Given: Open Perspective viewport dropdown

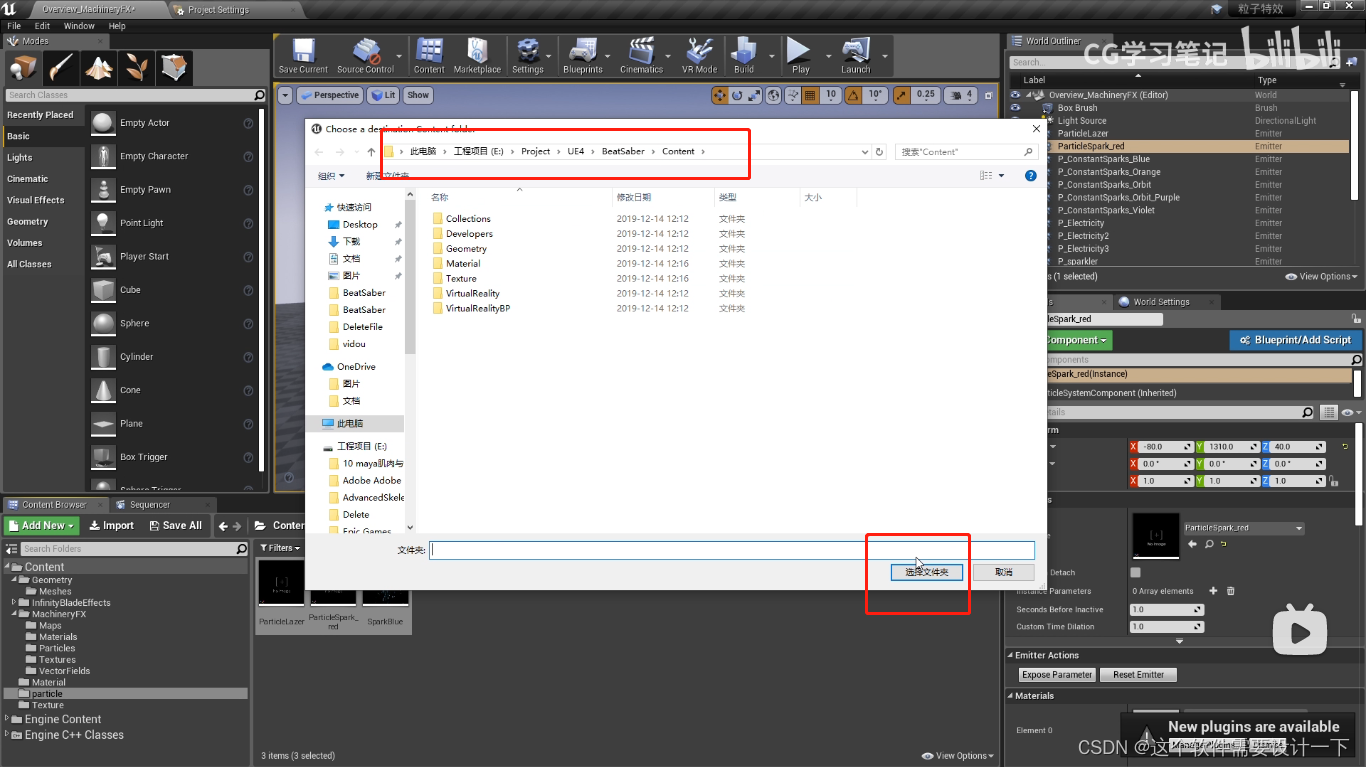Looking at the screenshot, I should 330,95.
